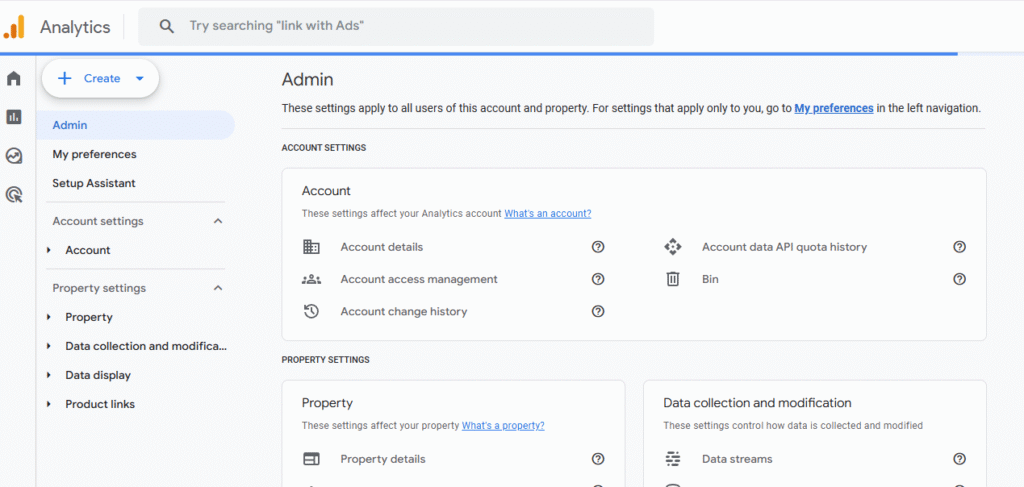Image resolution: width=1024 pixels, height=487 pixels.
Task: Open the Bin setting
Action: click(711, 279)
